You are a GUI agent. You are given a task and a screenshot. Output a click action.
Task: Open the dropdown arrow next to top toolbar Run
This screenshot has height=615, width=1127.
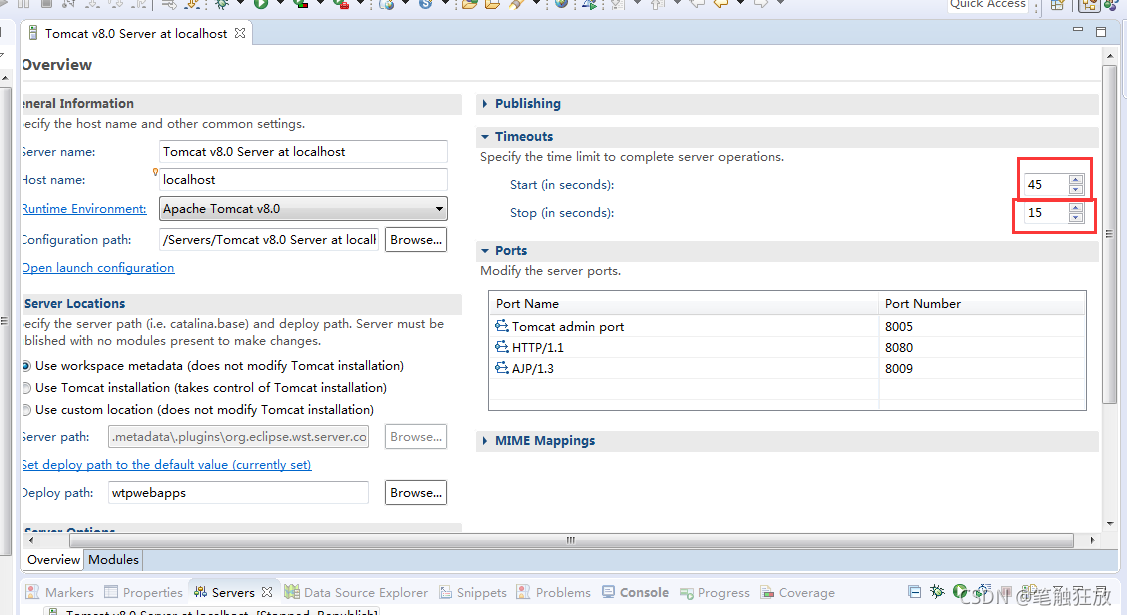click(280, 4)
